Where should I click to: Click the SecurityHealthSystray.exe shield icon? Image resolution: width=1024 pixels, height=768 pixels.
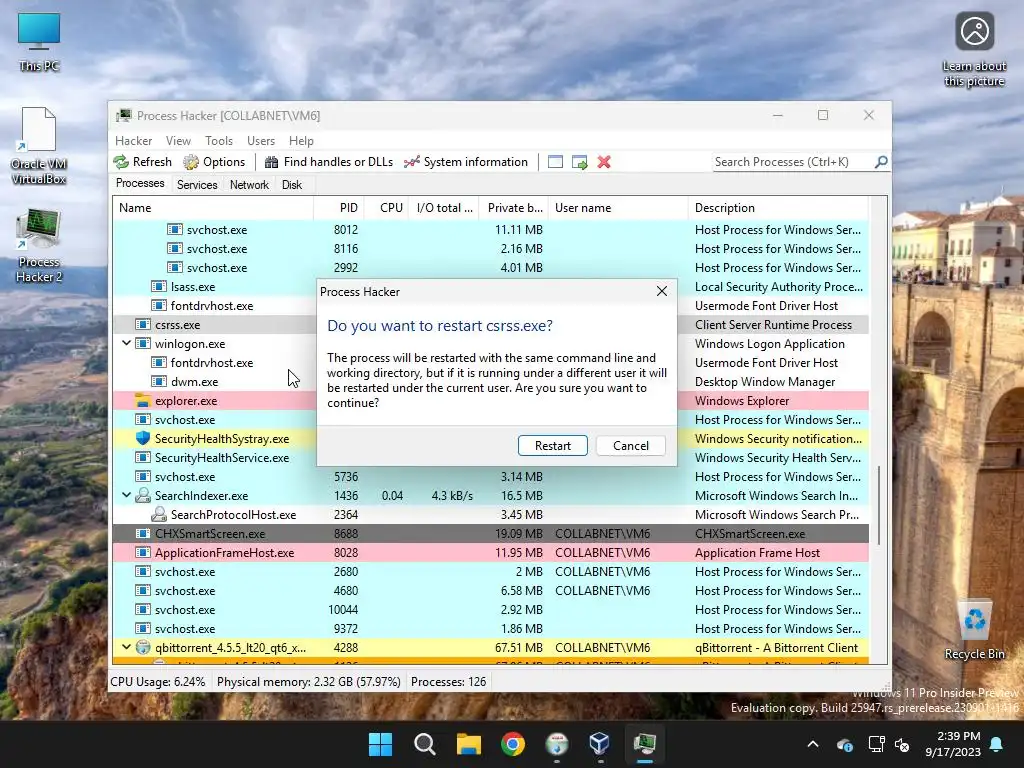click(x=142, y=438)
